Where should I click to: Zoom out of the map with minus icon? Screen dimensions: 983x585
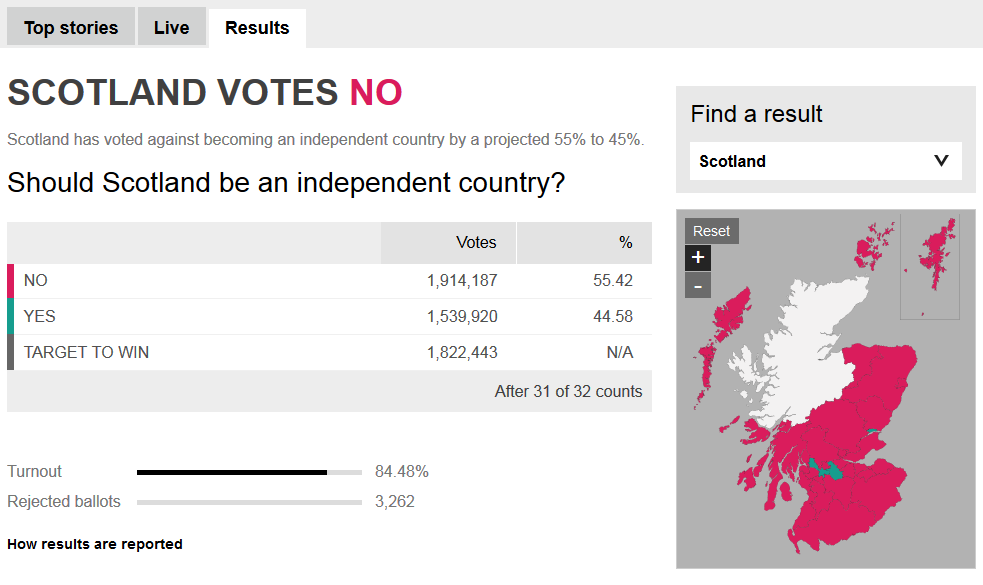coord(698,286)
